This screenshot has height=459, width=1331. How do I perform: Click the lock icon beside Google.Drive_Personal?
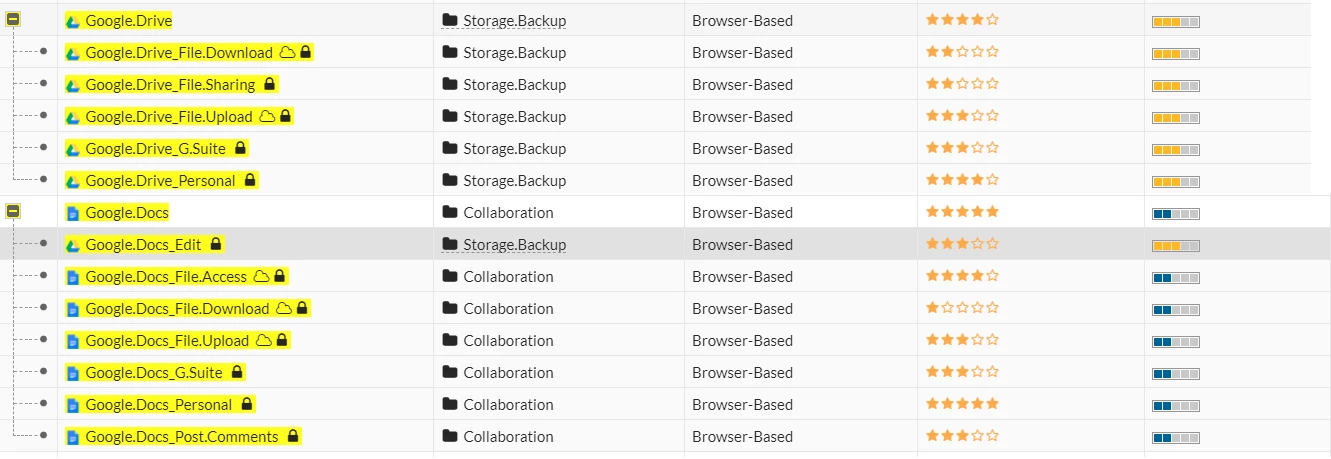point(250,180)
